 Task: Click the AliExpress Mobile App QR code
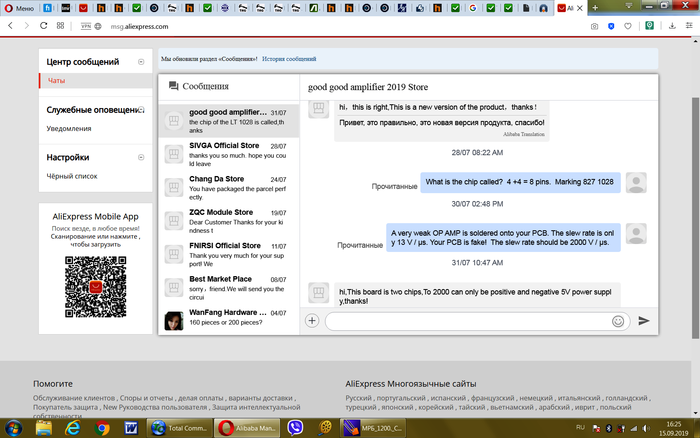[x=96, y=287]
